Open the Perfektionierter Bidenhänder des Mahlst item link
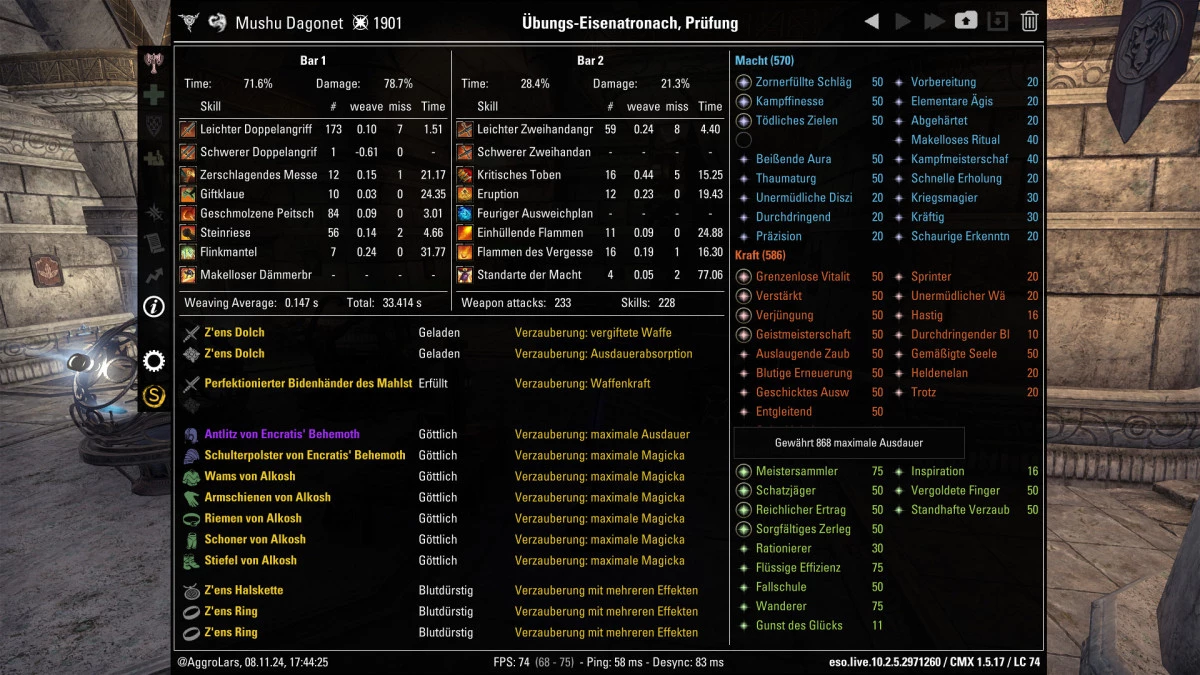 click(308, 383)
